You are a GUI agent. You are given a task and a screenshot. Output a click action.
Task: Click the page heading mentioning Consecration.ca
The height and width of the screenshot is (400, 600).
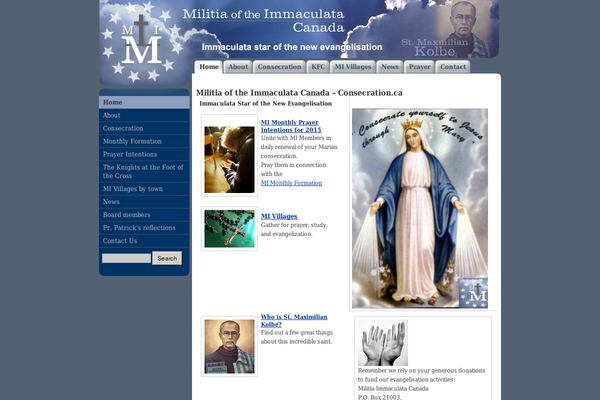(x=299, y=93)
